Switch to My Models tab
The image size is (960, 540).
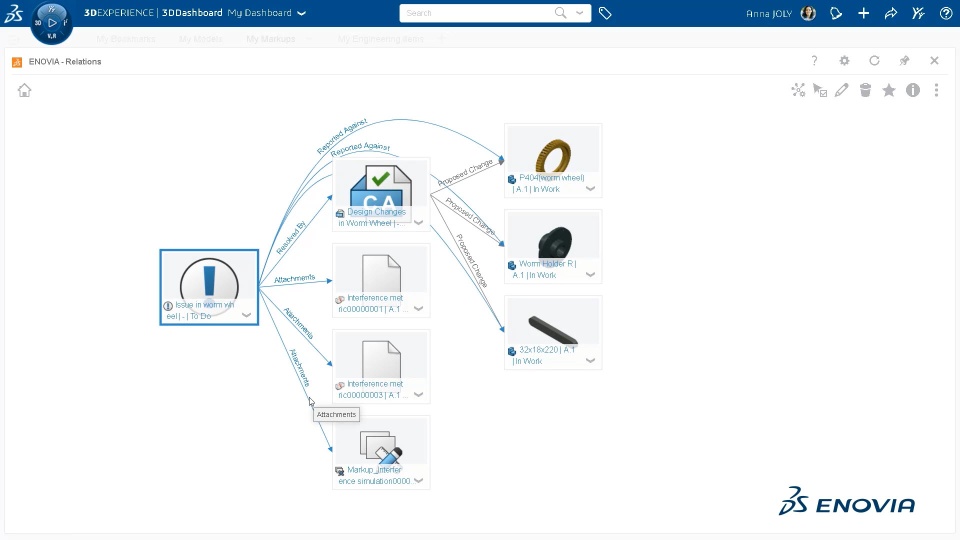tap(201, 39)
